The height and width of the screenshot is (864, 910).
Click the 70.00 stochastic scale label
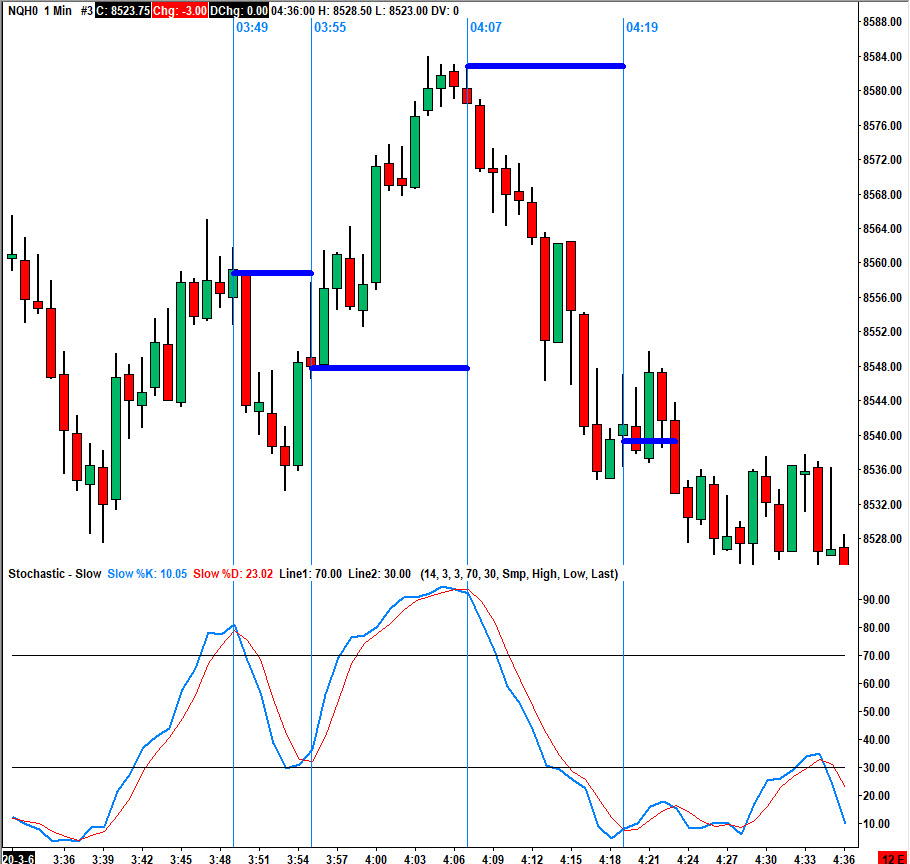tap(877, 656)
